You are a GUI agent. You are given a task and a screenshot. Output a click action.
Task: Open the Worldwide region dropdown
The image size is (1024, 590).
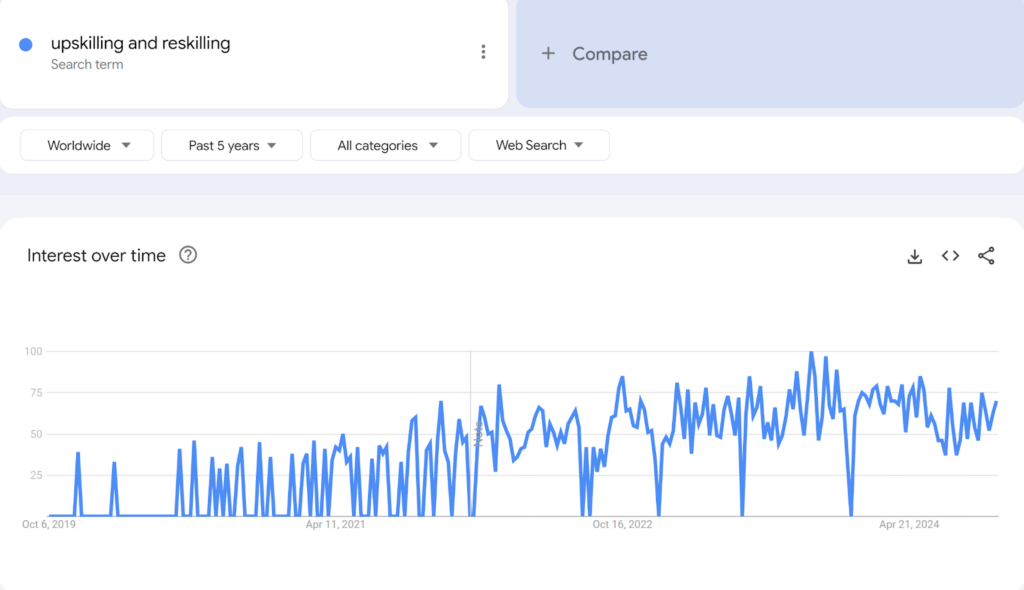(87, 145)
